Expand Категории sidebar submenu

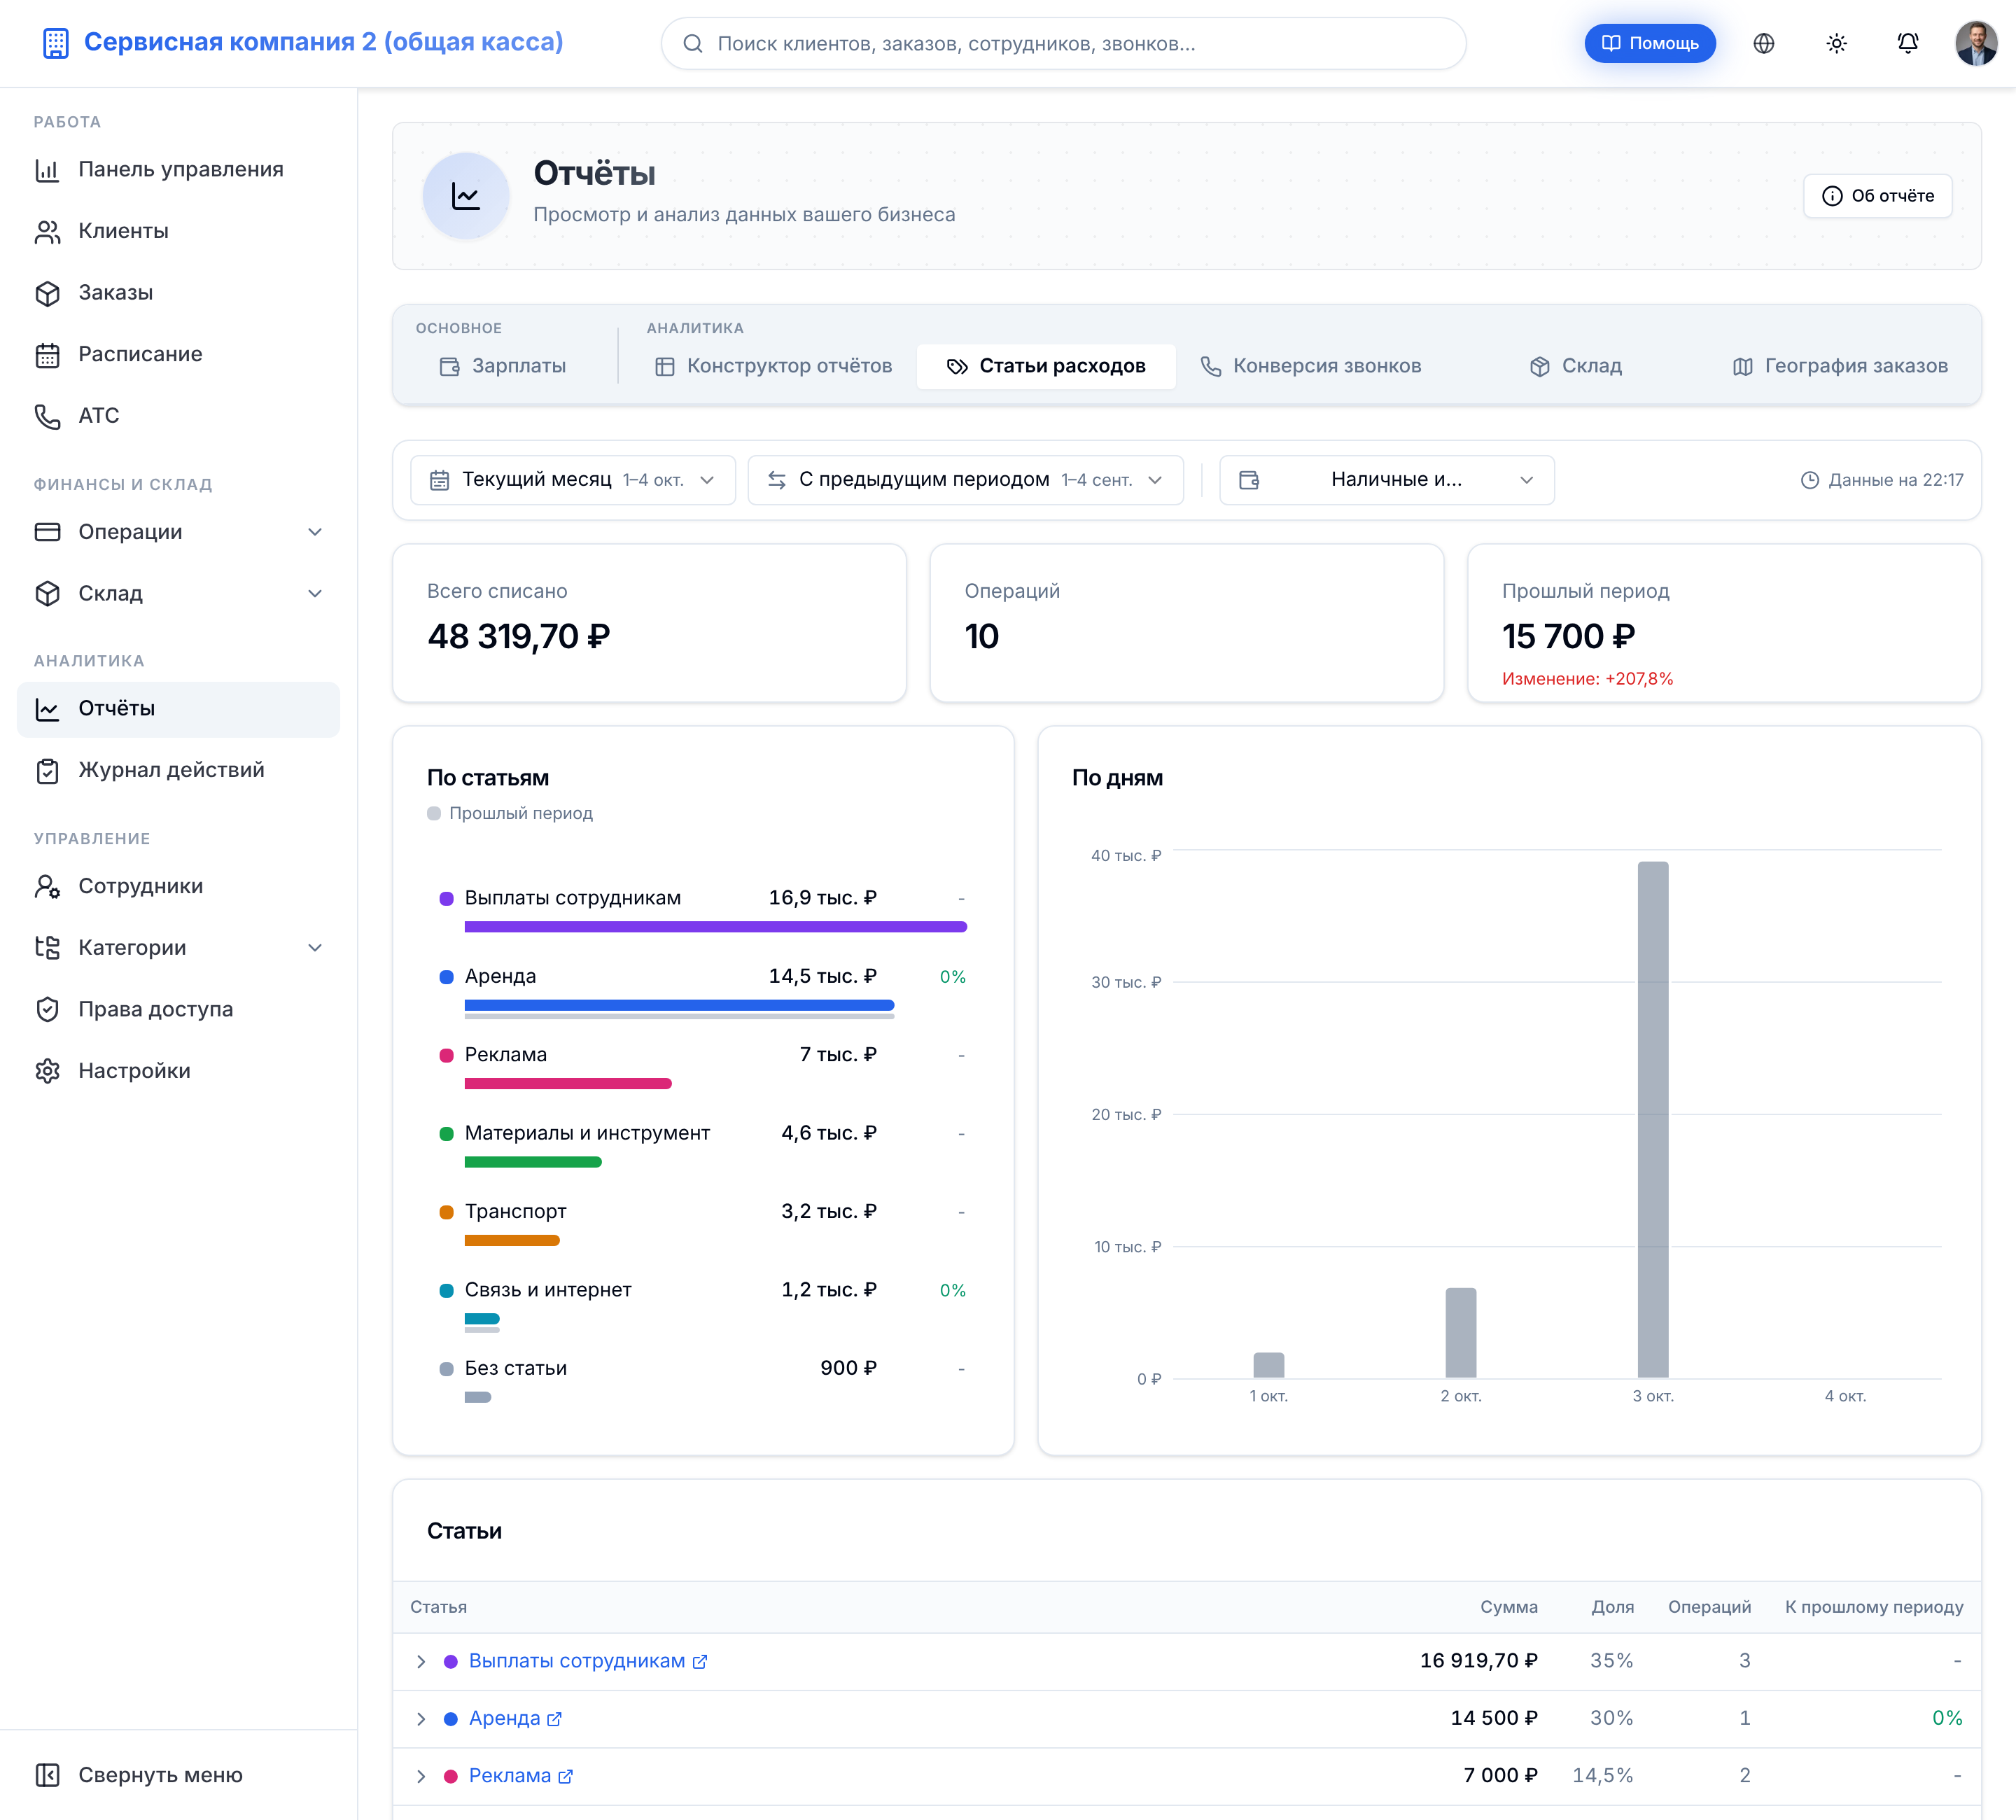coord(178,948)
